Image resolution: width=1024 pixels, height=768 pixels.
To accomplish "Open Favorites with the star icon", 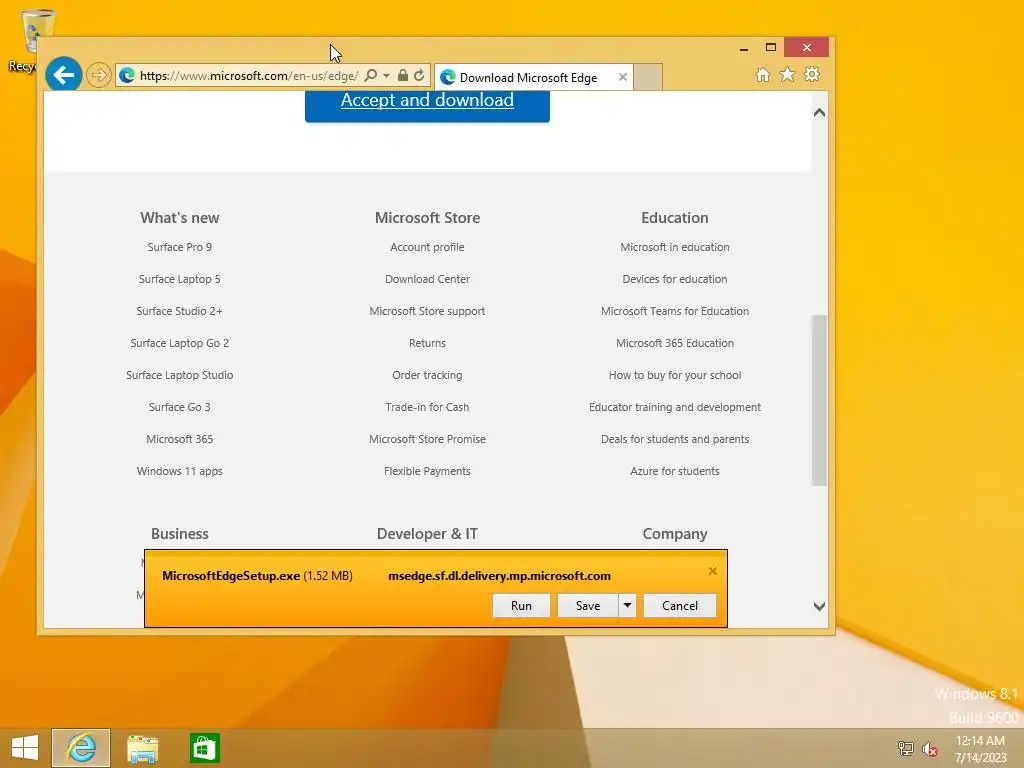I will pos(788,74).
